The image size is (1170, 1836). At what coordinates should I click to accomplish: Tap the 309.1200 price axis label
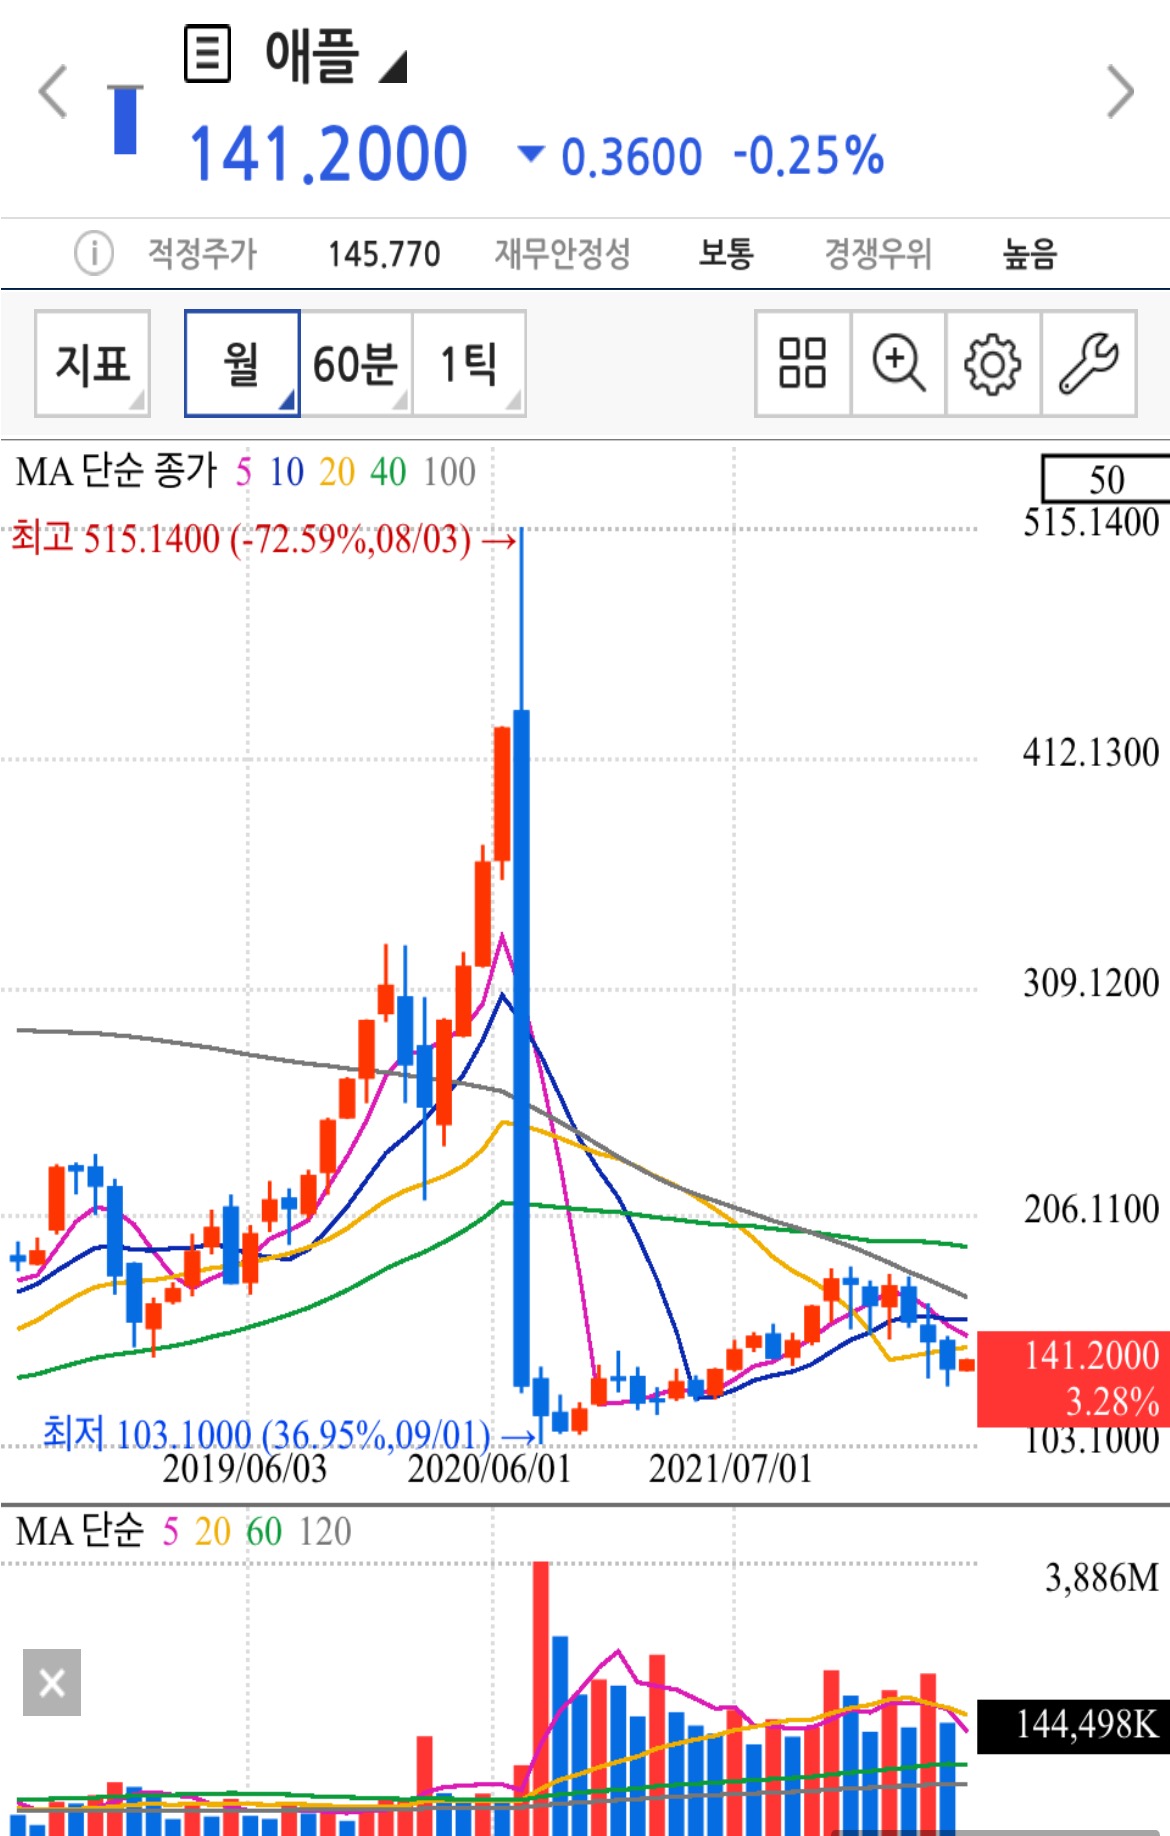1091,983
